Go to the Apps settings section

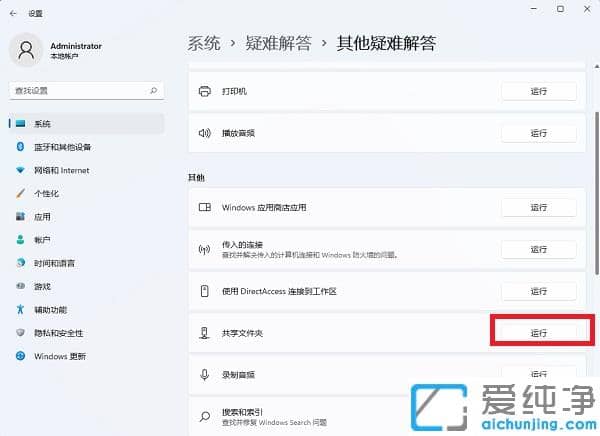(42, 216)
